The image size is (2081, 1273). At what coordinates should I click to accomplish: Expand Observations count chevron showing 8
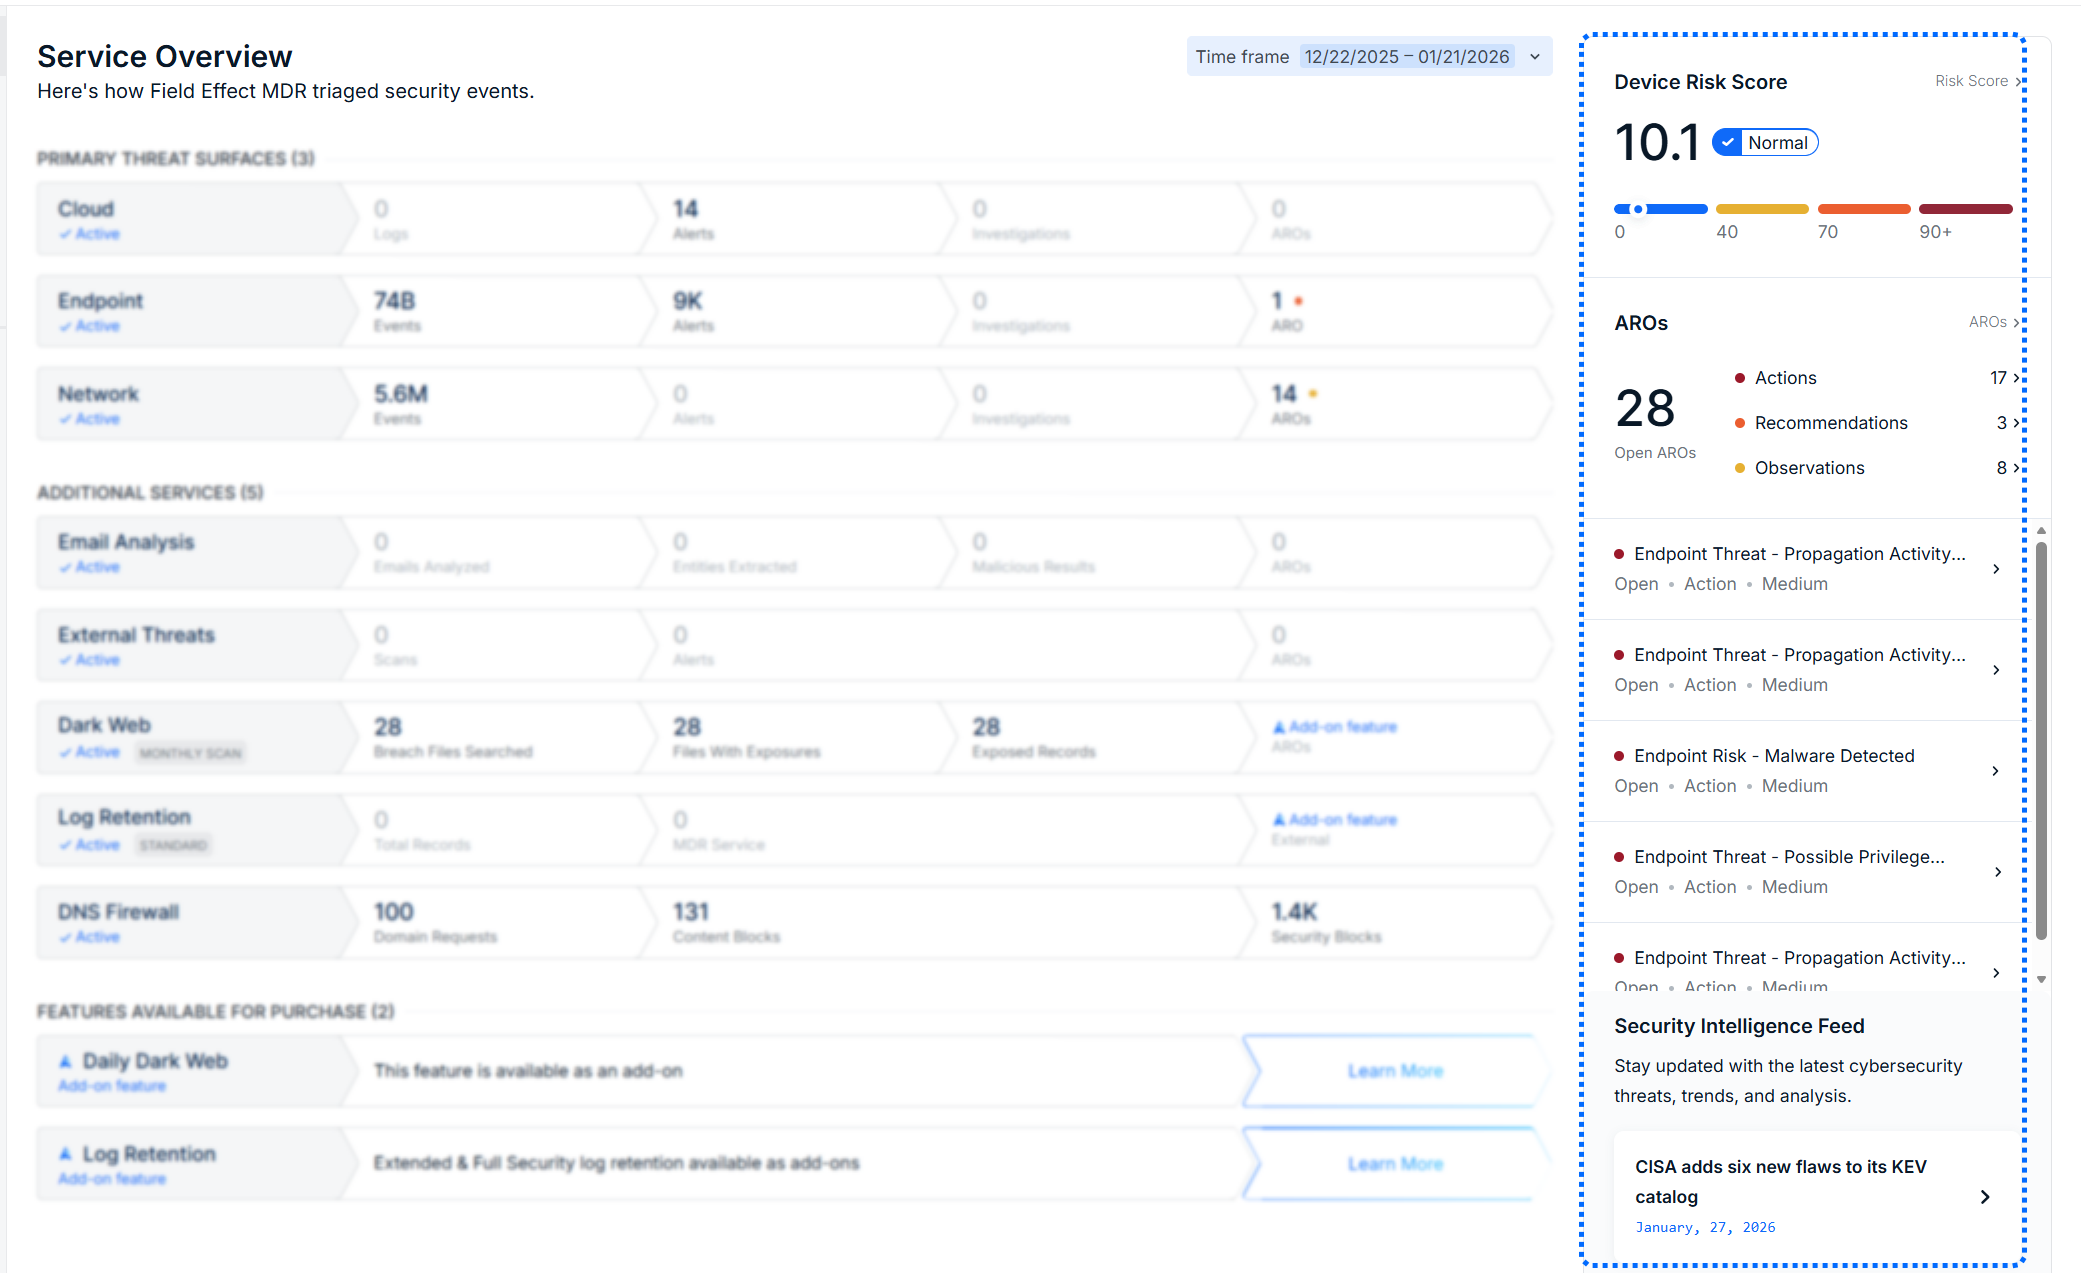pyautogui.click(x=2016, y=468)
